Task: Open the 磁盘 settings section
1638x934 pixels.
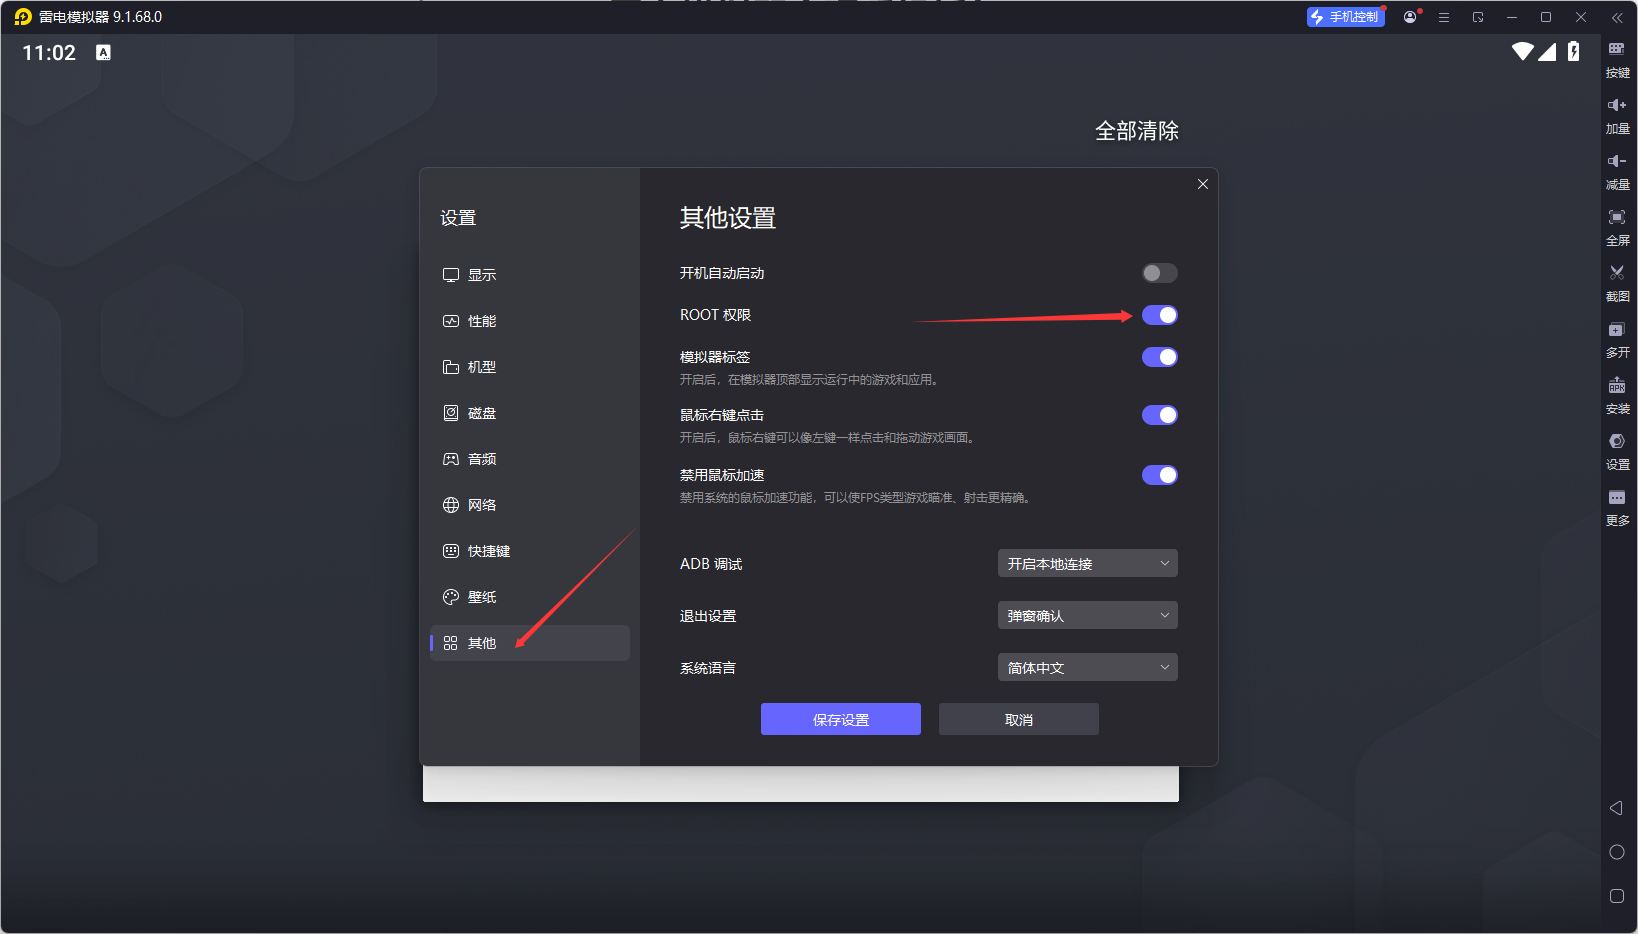Action: (530, 413)
